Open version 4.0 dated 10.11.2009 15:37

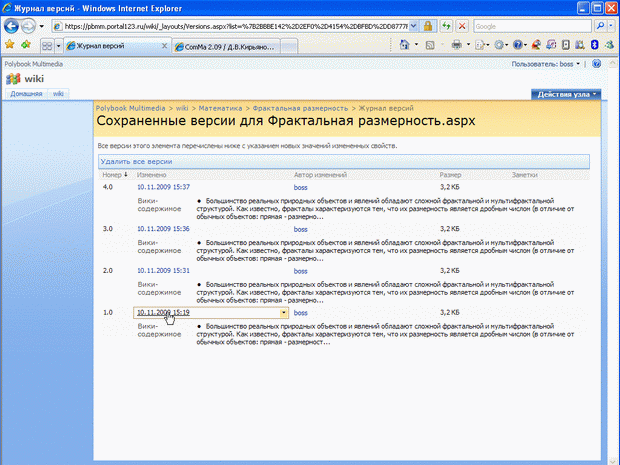[163, 187]
